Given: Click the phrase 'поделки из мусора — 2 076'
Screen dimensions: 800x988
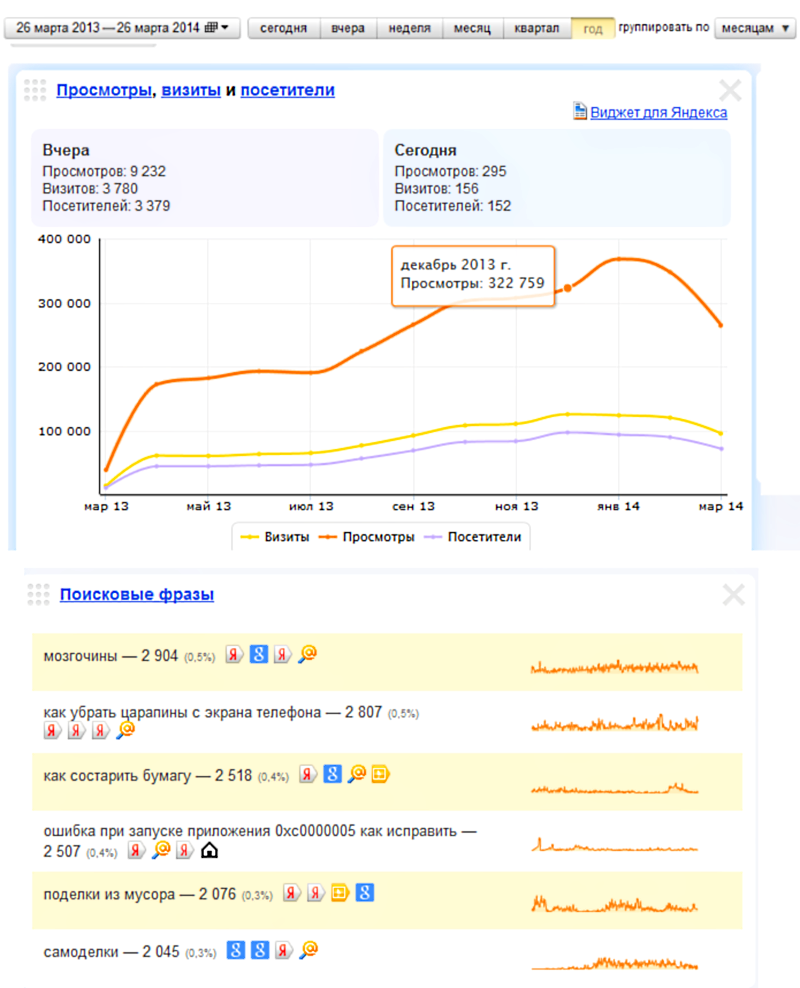Looking at the screenshot, I should (140, 895).
